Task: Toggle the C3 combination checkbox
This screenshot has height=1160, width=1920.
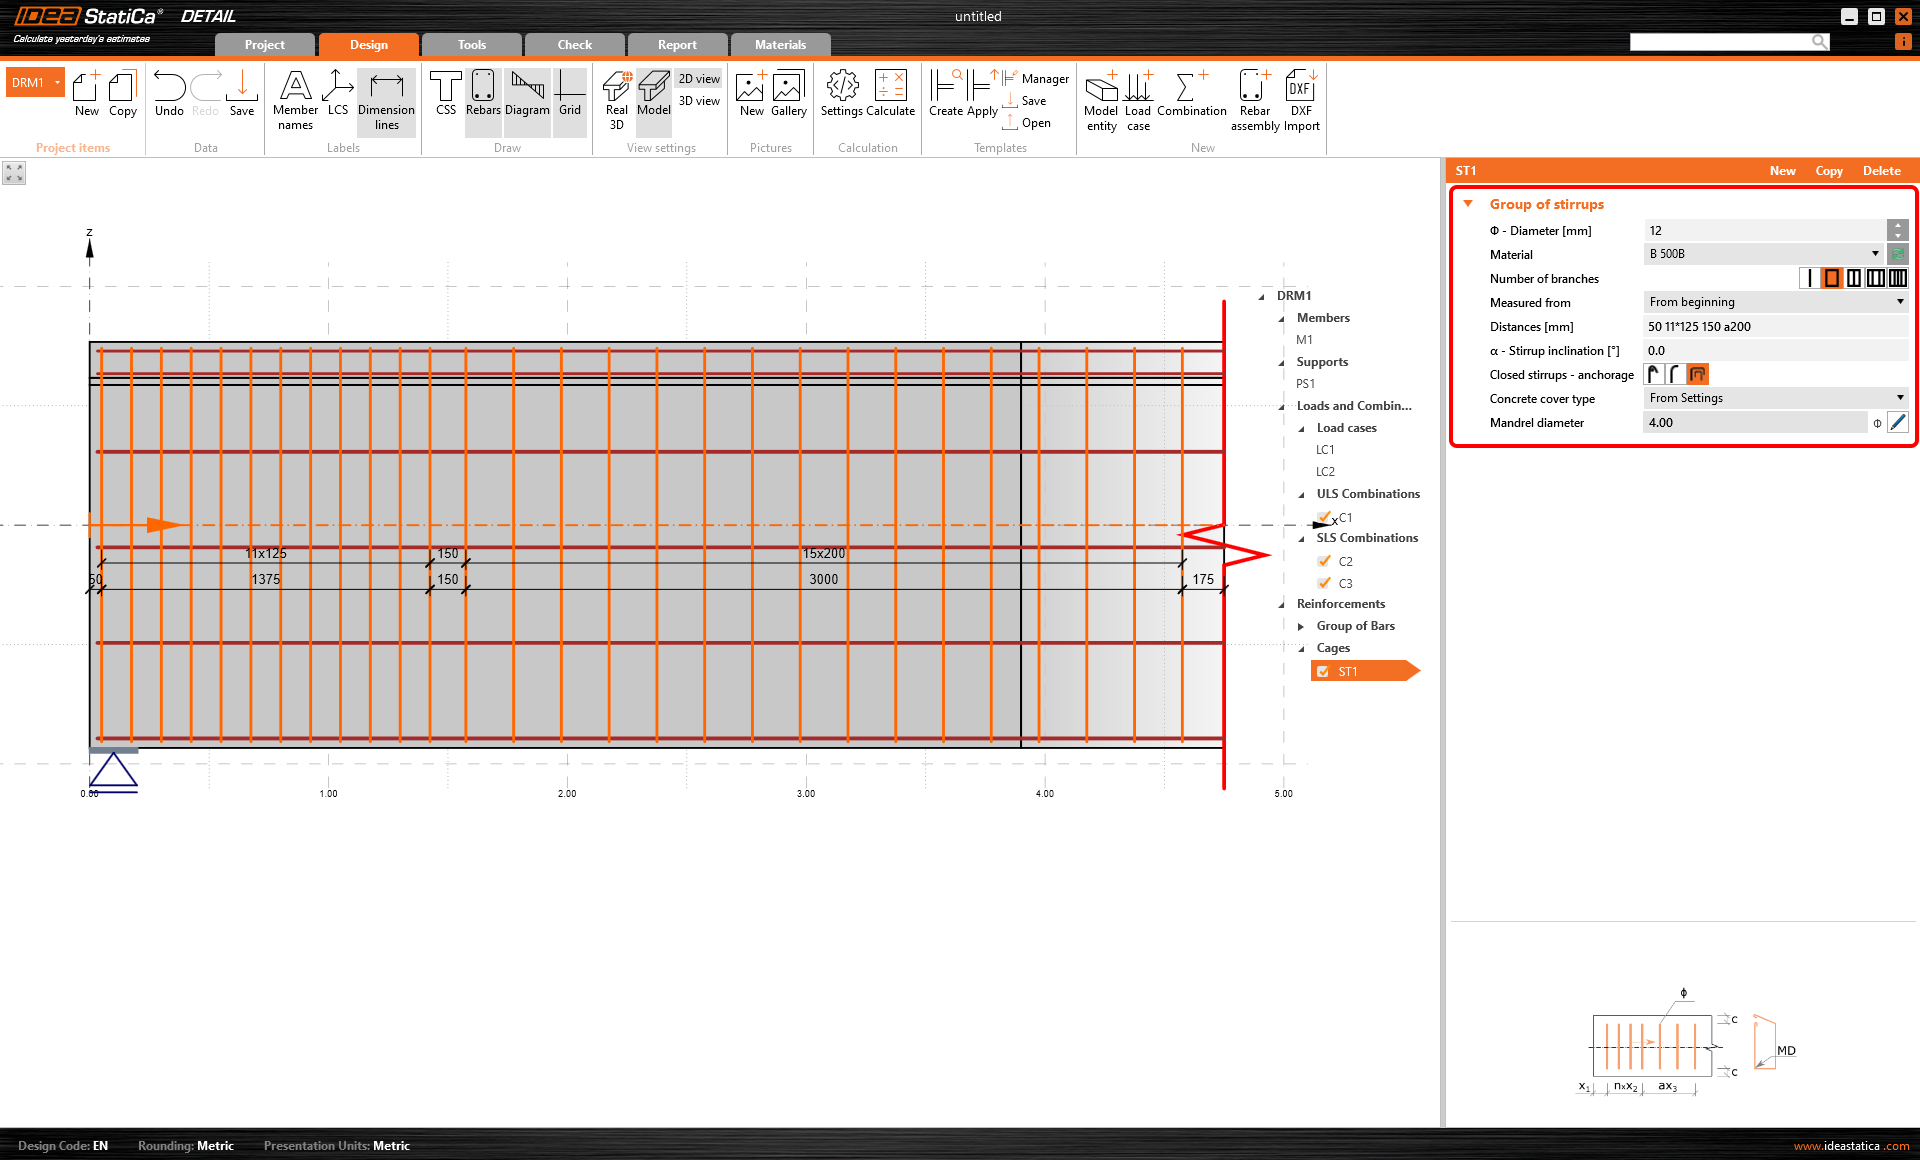Action: click(1324, 584)
